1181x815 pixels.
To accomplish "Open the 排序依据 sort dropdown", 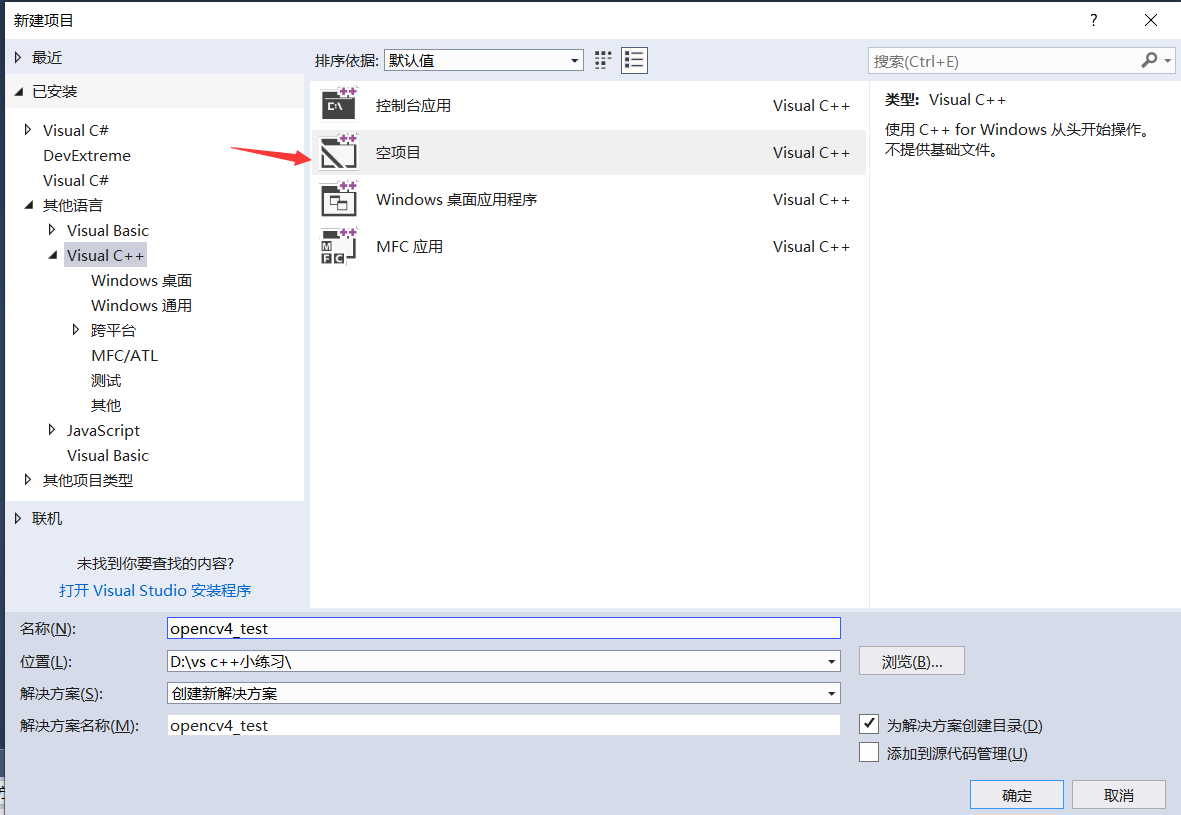I will [484, 60].
